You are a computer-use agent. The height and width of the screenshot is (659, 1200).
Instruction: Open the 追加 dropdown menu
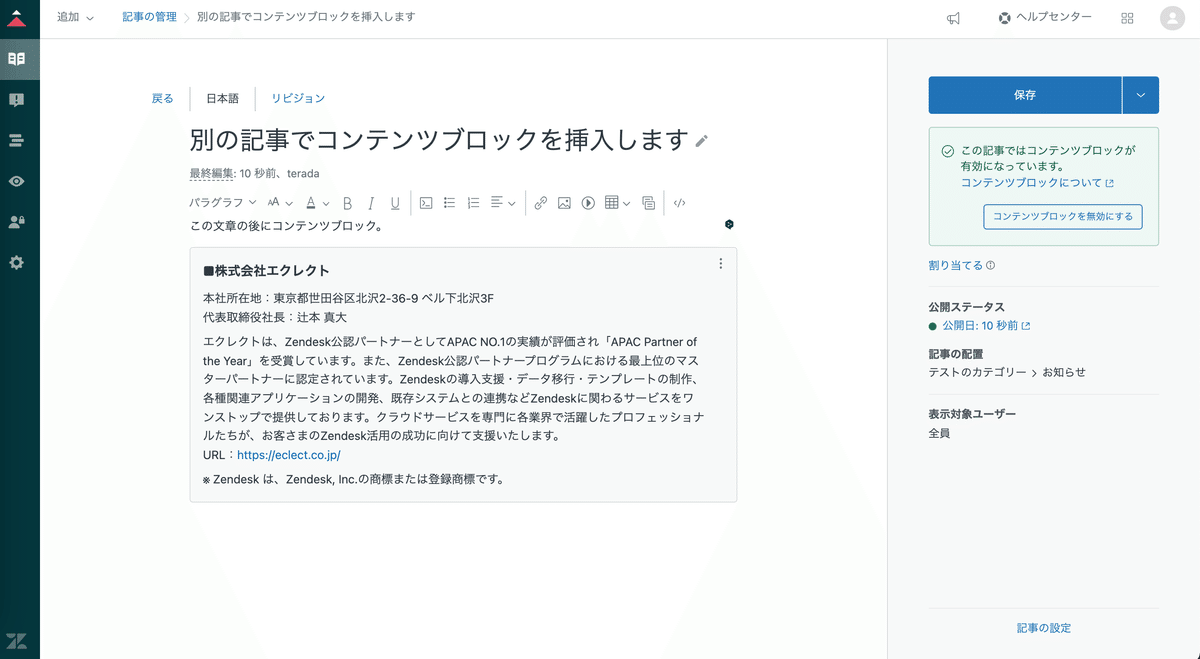coord(76,17)
